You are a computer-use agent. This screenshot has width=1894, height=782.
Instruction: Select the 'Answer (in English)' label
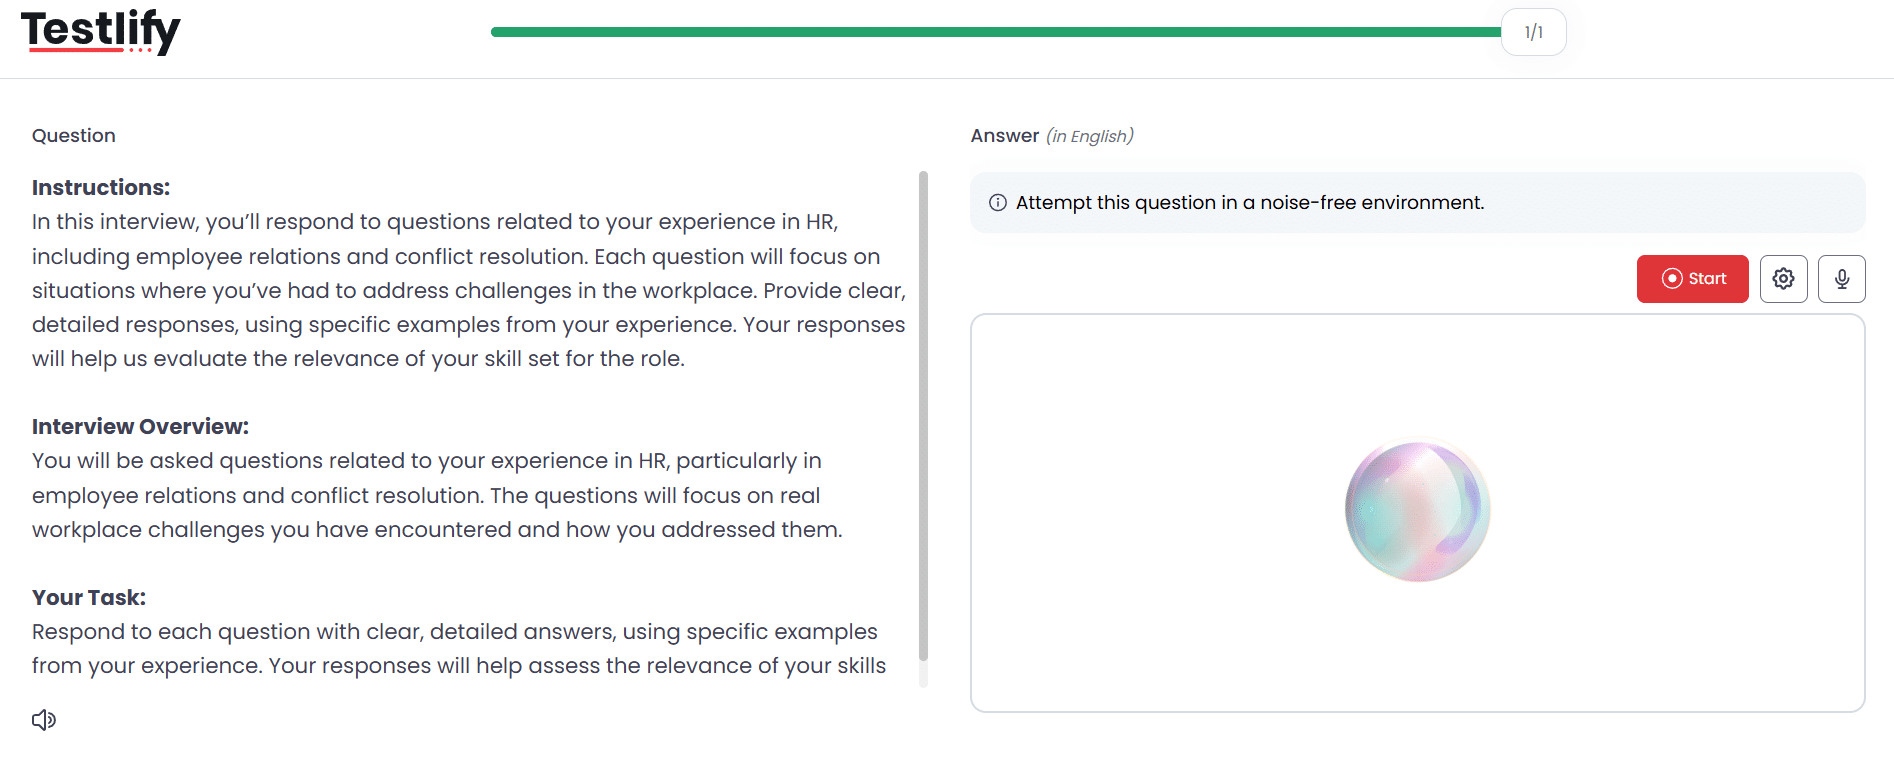pos(1051,135)
